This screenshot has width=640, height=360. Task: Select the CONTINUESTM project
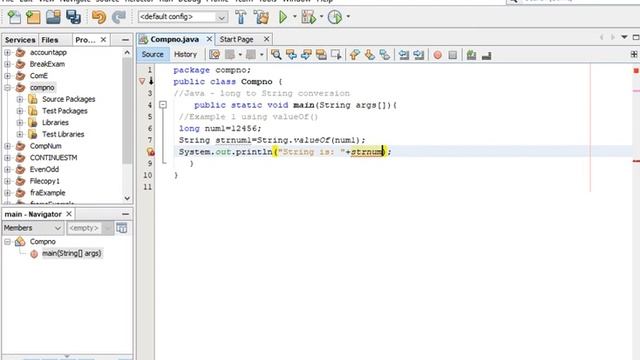click(53, 158)
